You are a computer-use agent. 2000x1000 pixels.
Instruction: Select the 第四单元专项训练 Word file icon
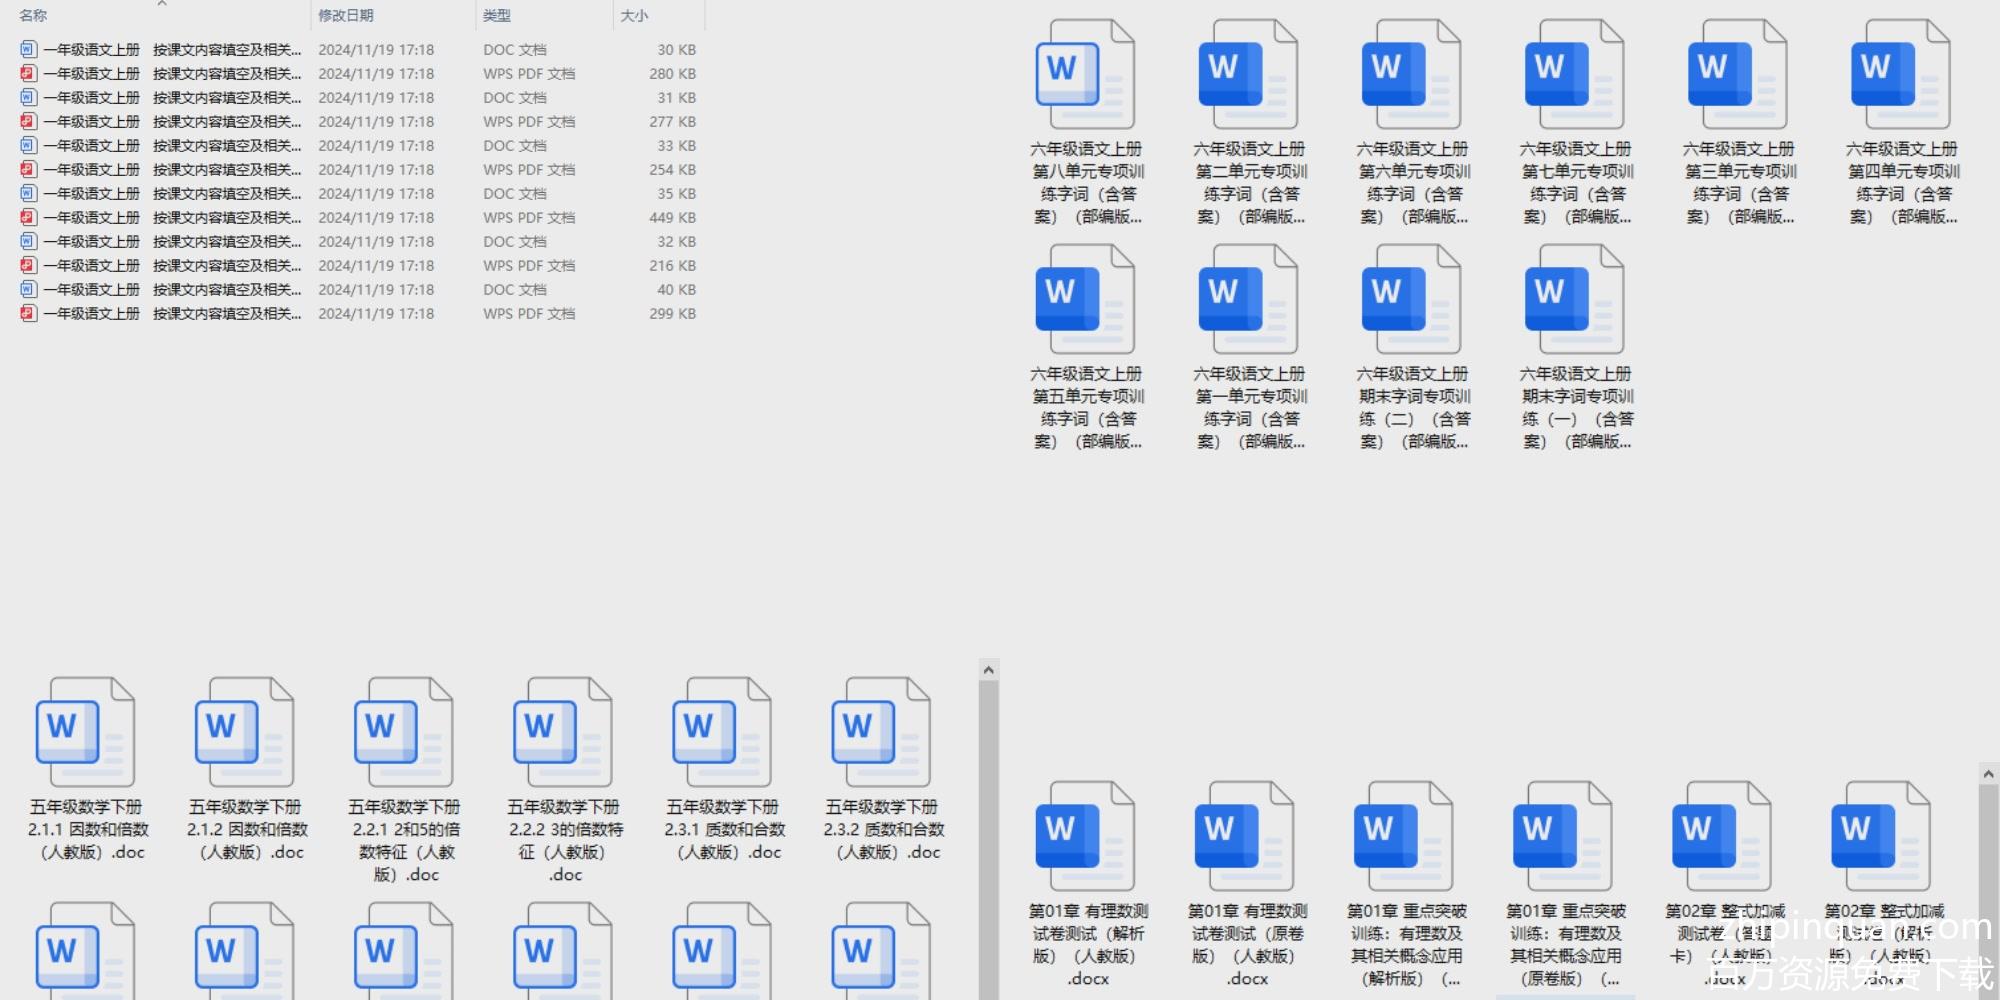(x=1900, y=76)
